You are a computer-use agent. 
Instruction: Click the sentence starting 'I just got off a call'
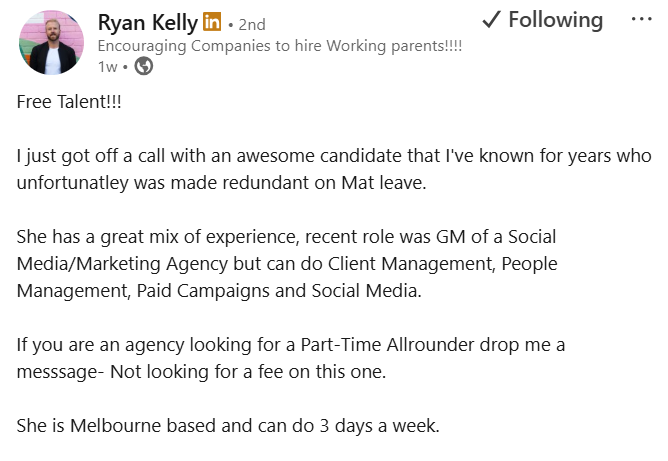coord(334,156)
